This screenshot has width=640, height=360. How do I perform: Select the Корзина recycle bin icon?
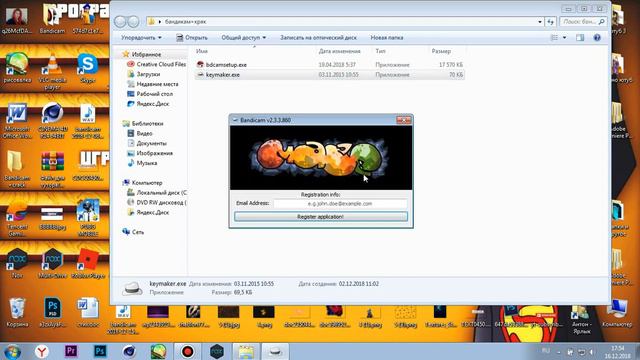(x=17, y=313)
